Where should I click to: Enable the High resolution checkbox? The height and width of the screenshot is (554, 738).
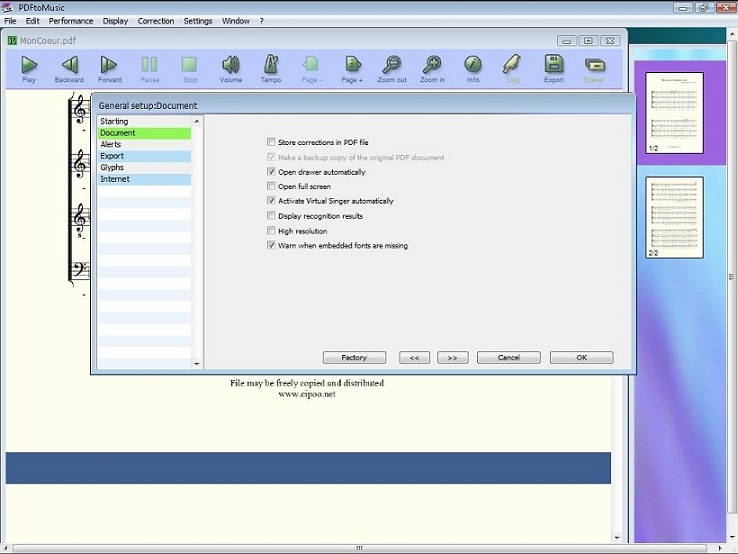(271, 231)
